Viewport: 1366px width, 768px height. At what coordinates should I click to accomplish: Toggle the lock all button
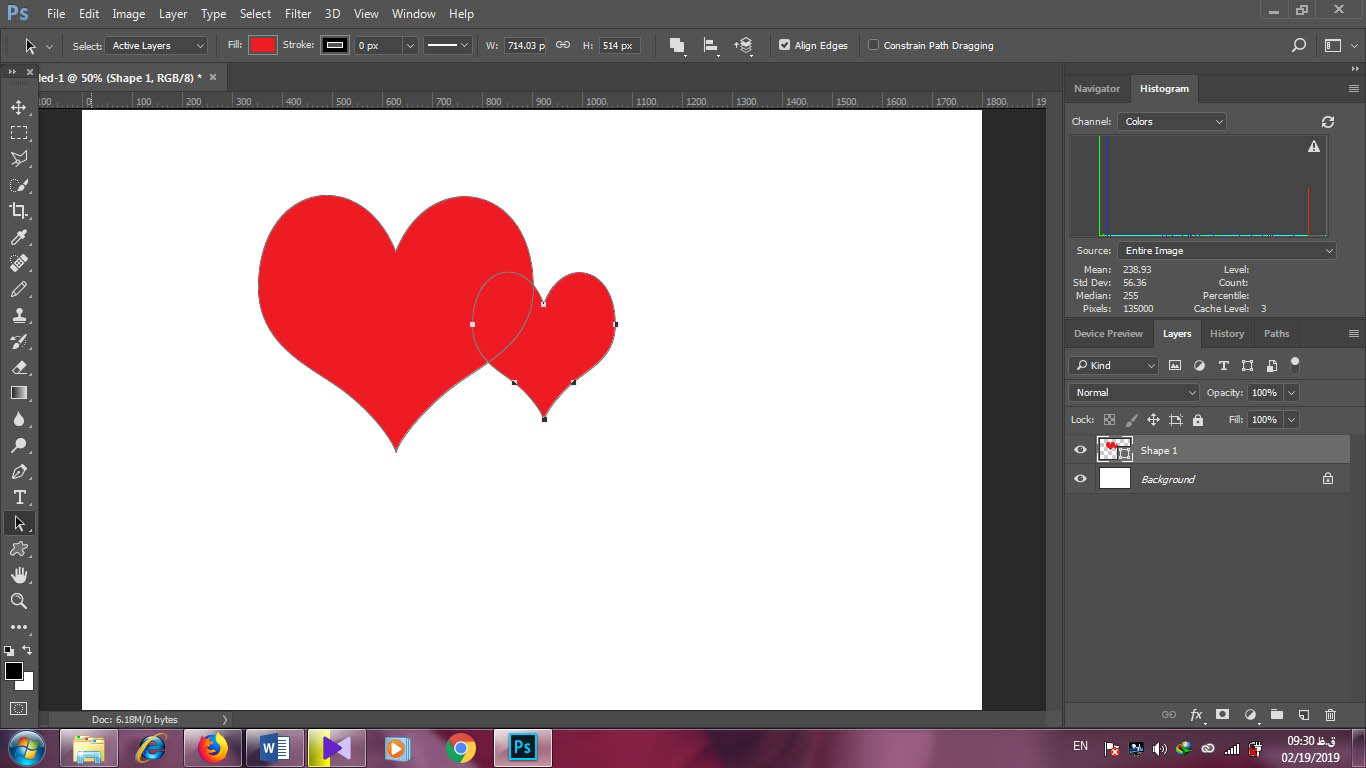[1198, 420]
